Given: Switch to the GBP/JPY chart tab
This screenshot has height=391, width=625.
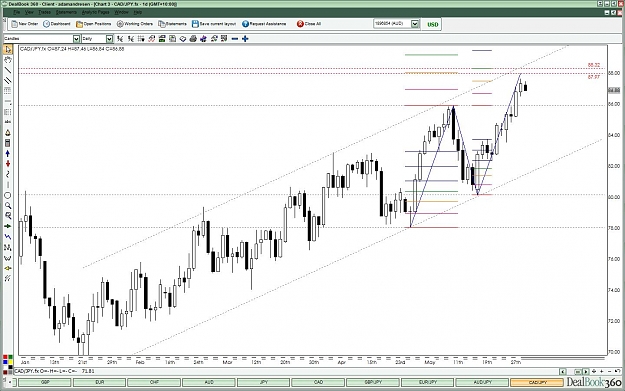Looking at the screenshot, I should point(373,382).
